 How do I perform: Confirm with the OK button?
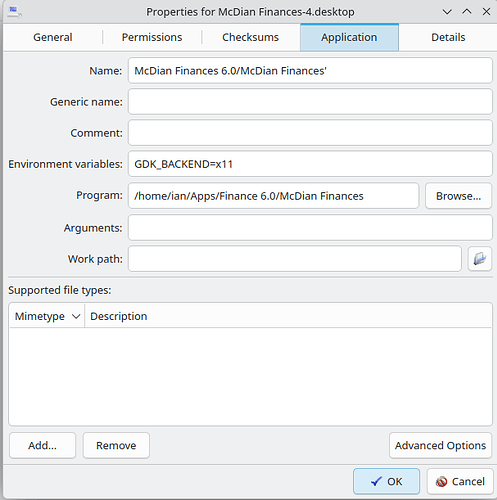[x=386, y=481]
